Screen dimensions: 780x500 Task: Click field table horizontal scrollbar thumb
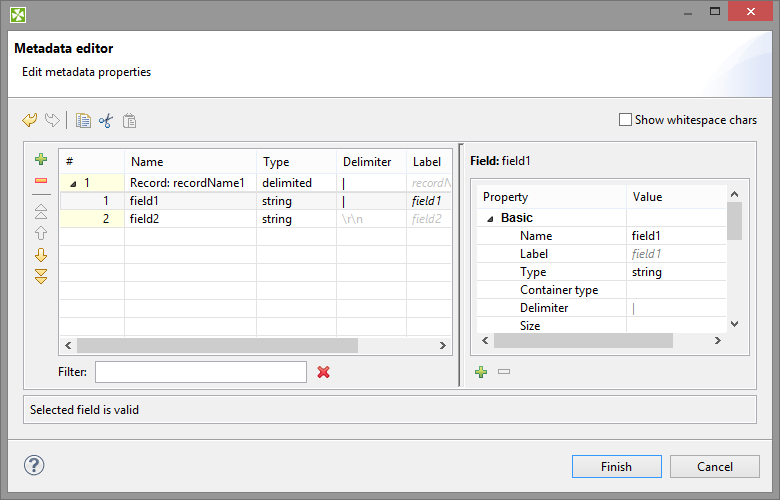(x=217, y=345)
